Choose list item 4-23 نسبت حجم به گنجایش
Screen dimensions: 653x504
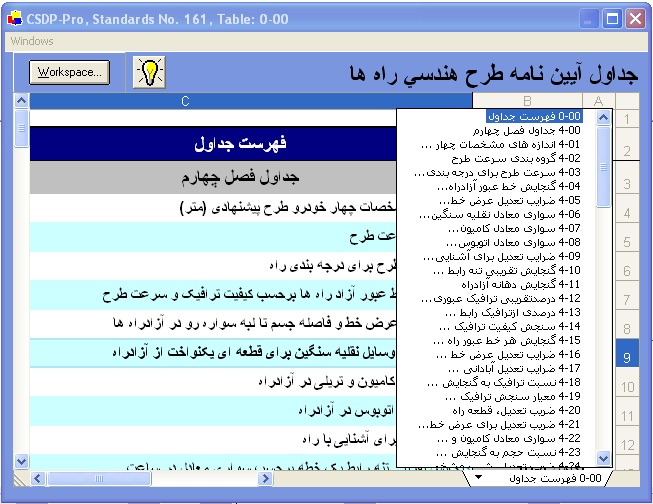508,452
